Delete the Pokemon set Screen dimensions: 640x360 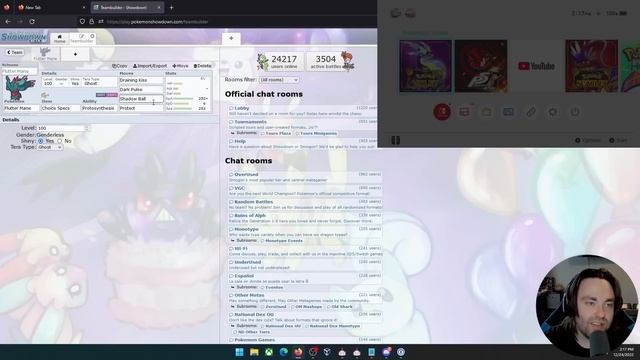pyautogui.click(x=202, y=66)
